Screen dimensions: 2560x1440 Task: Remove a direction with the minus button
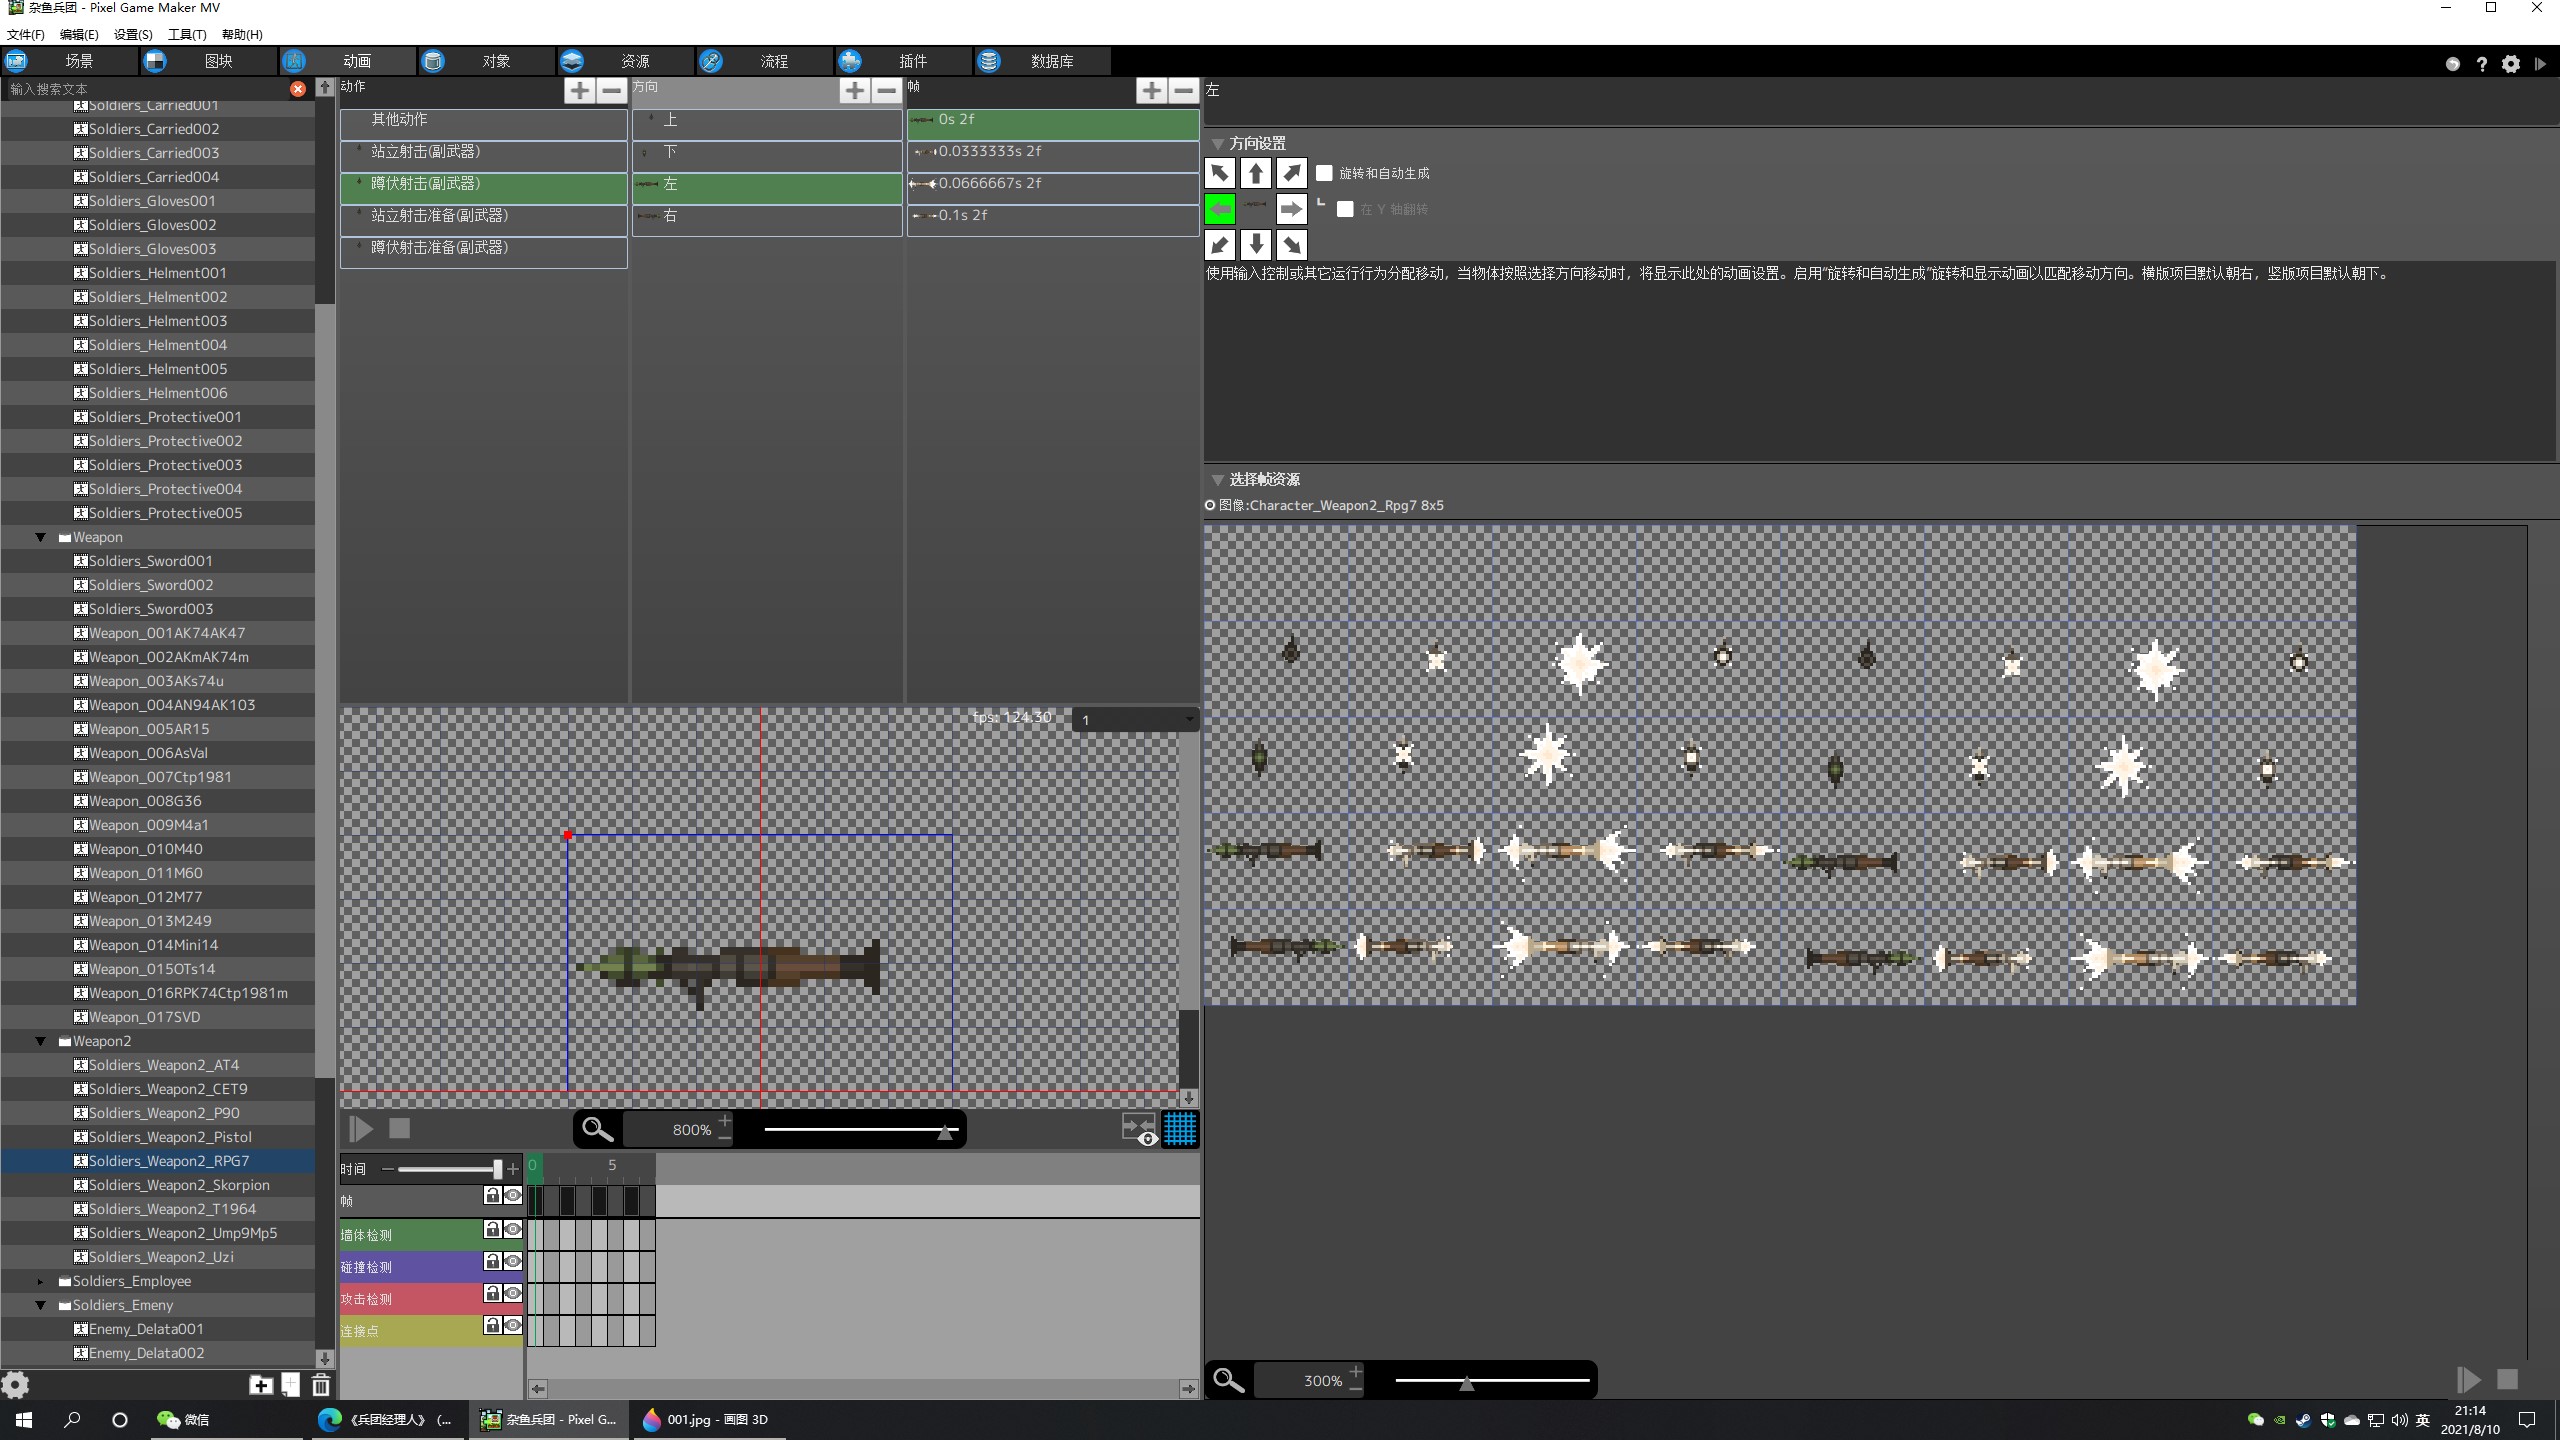(886, 91)
